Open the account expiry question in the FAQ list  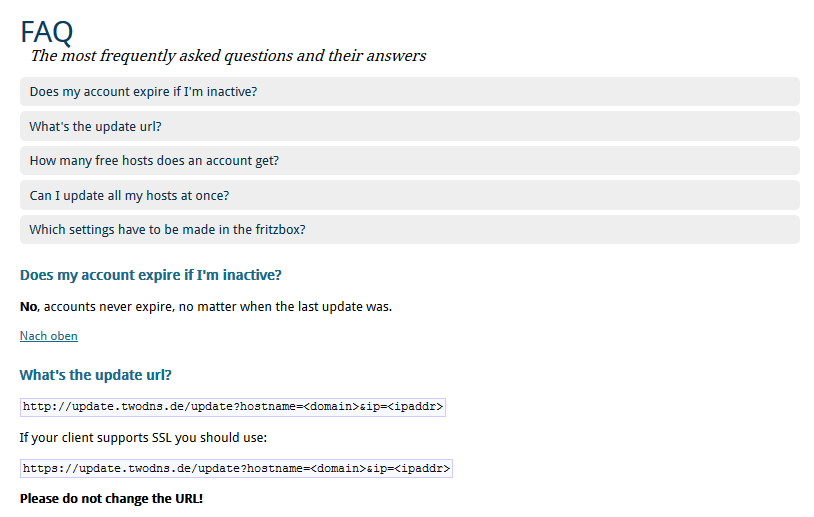click(410, 92)
